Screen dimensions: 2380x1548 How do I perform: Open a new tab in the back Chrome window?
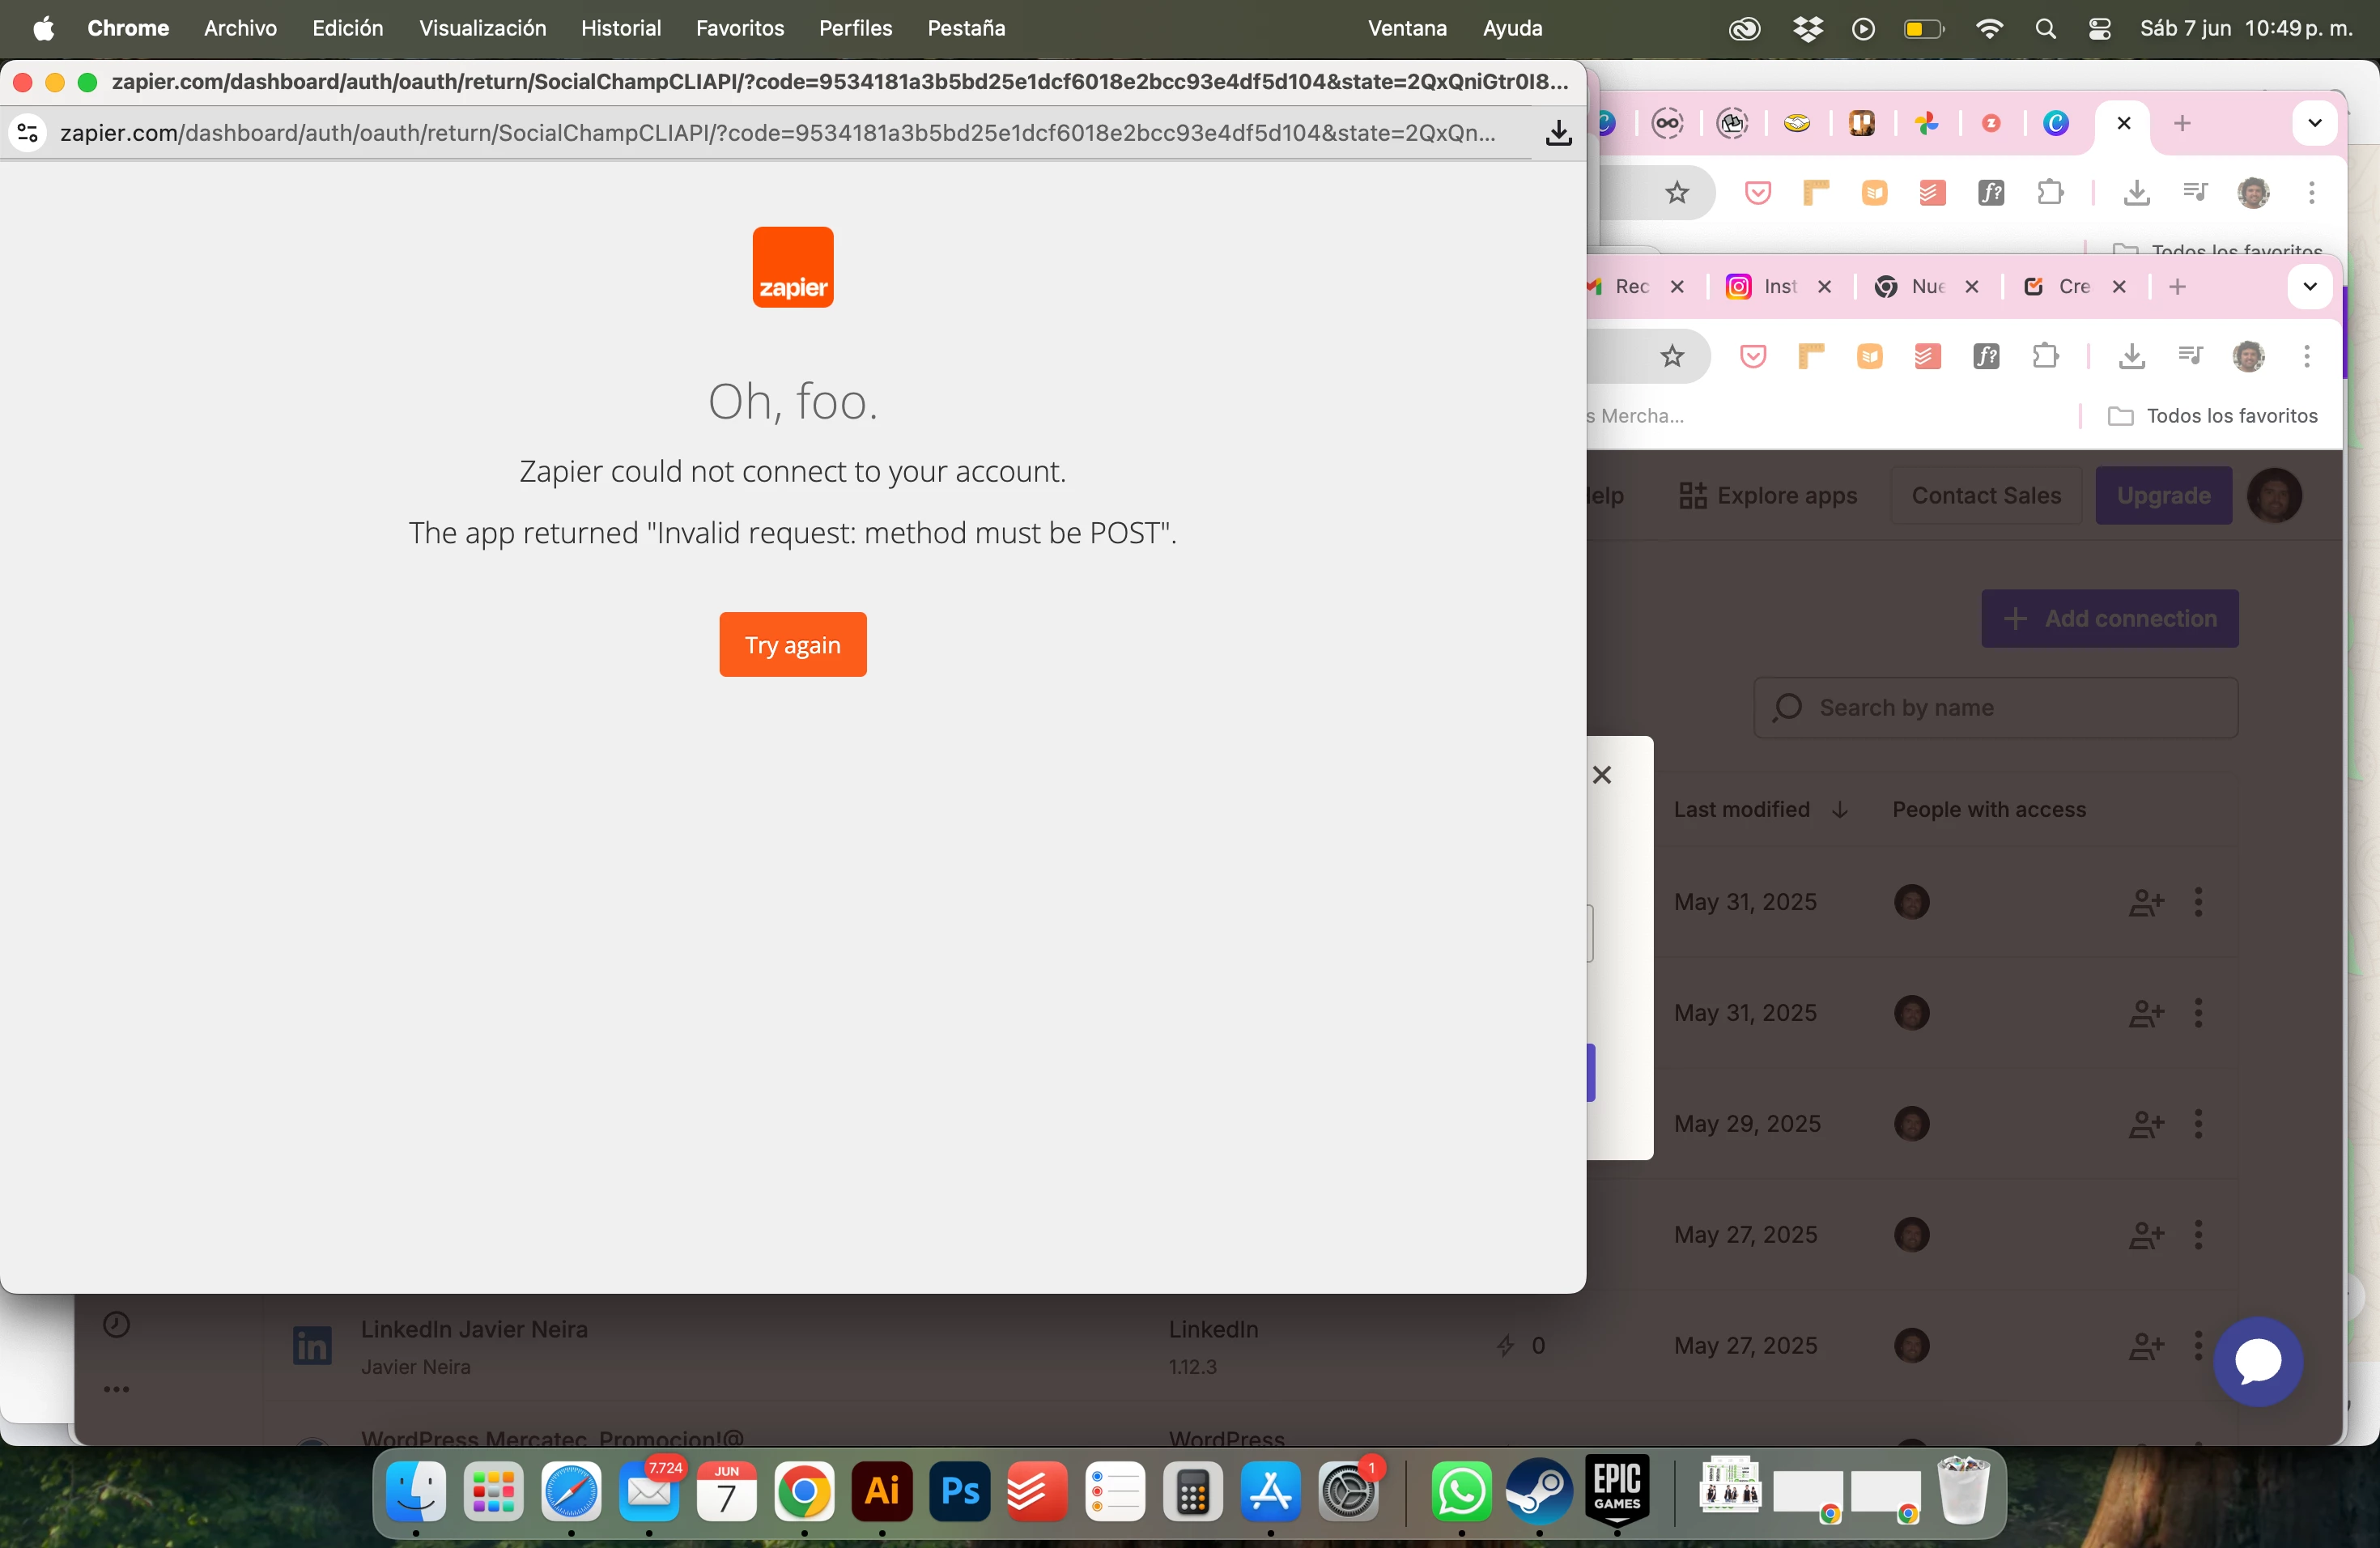[x=2182, y=123]
